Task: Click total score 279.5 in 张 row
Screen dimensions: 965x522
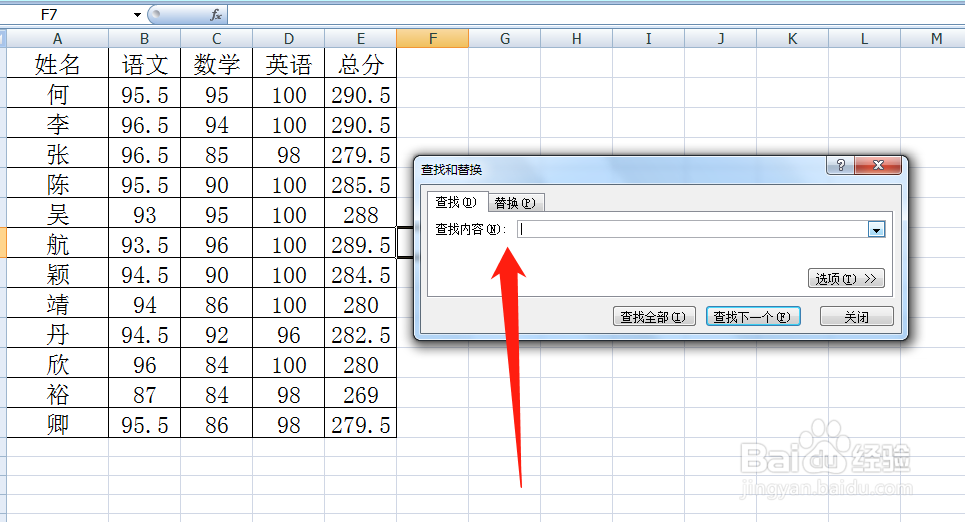Action: [x=361, y=153]
